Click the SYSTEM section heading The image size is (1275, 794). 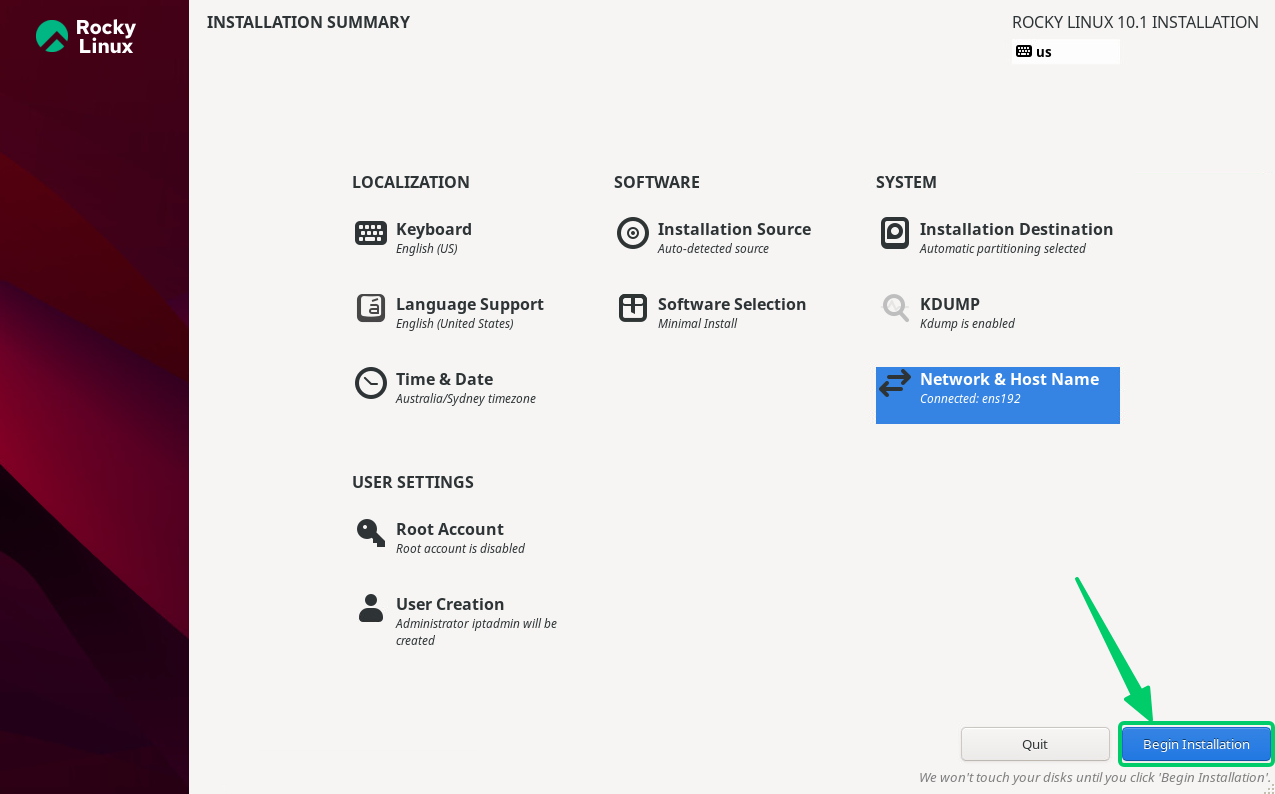click(906, 182)
